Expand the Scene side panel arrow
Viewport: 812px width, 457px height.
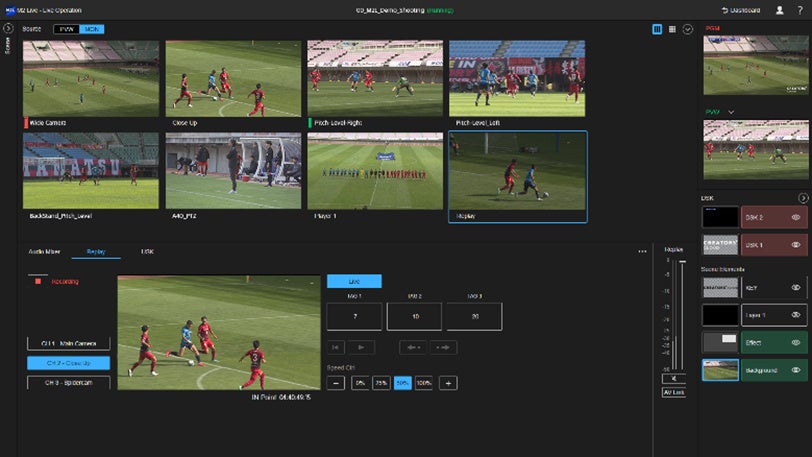(8, 28)
